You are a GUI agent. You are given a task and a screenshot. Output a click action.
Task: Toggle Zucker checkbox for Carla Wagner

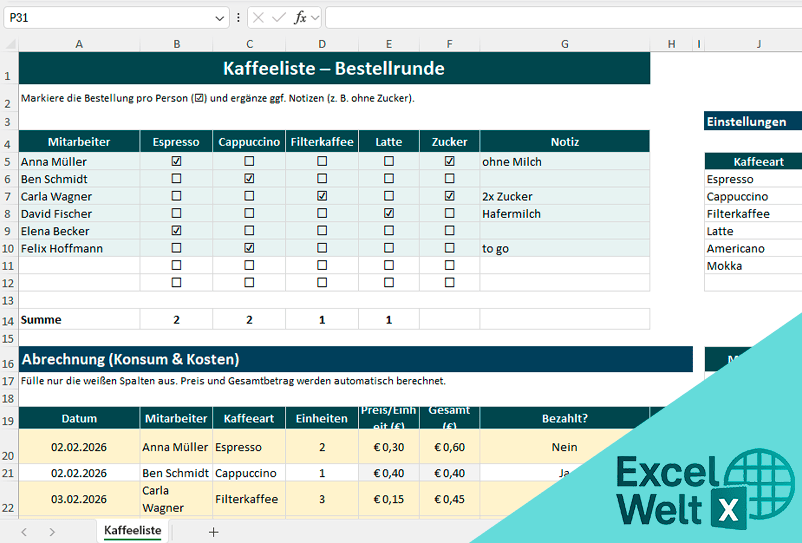pos(450,196)
